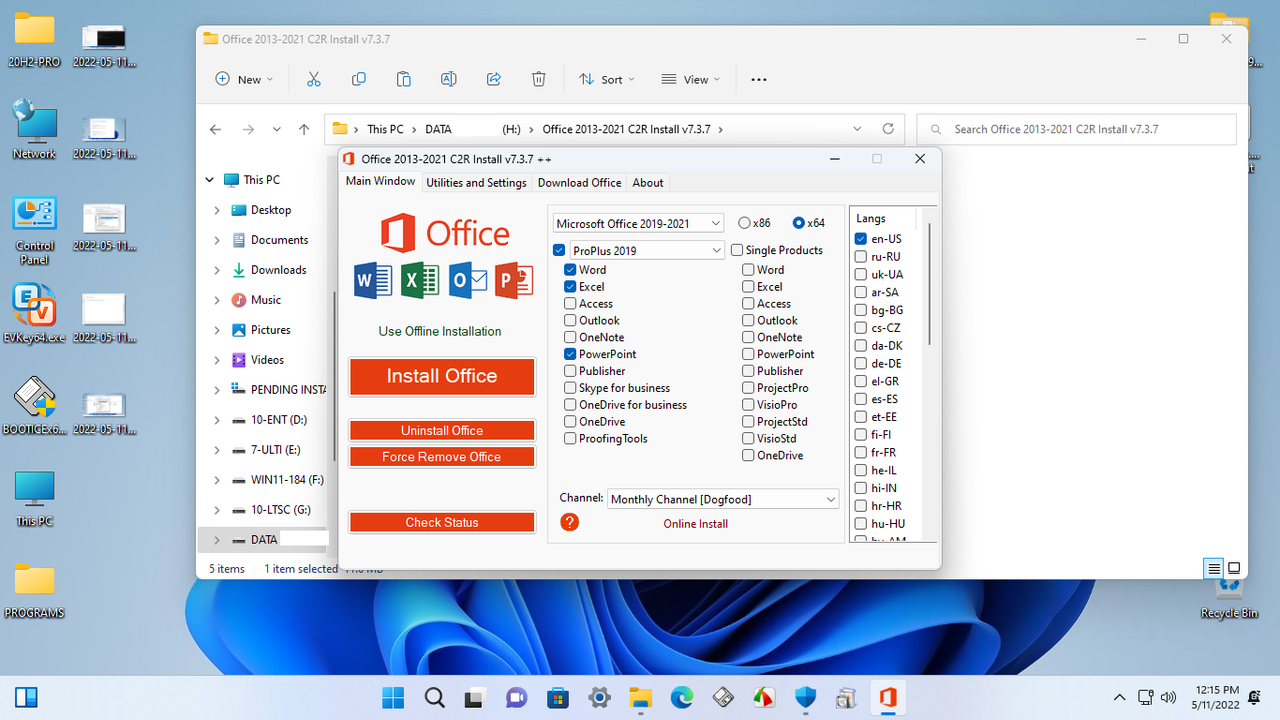Open the New dropdown in Explorer
1280x720 pixels.
245,80
